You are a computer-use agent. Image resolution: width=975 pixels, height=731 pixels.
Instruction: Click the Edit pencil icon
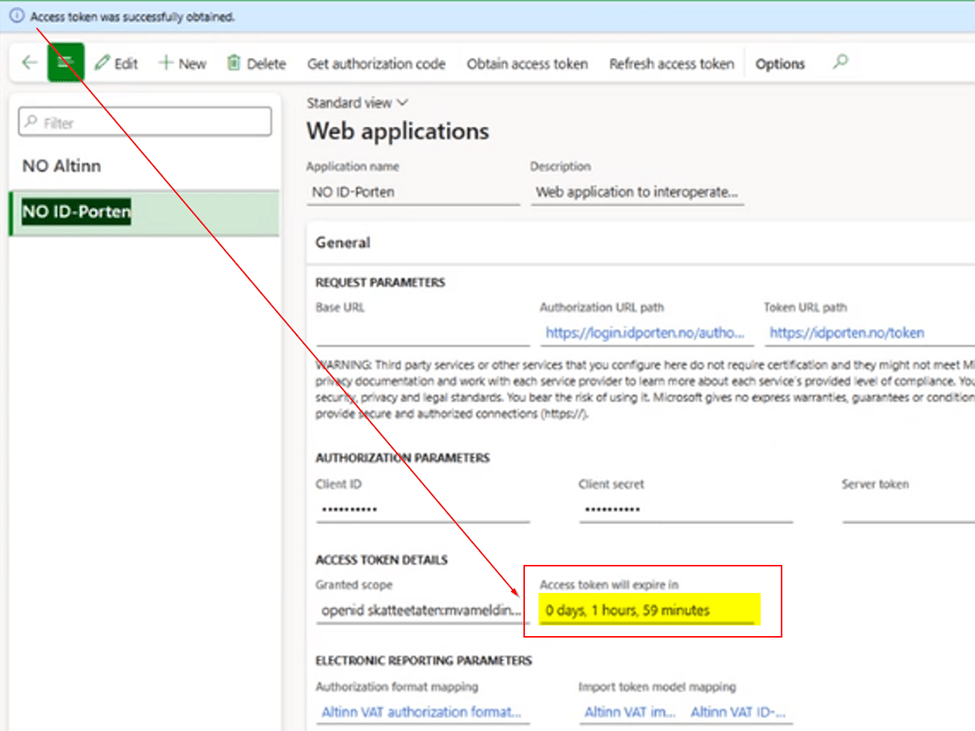(x=102, y=63)
